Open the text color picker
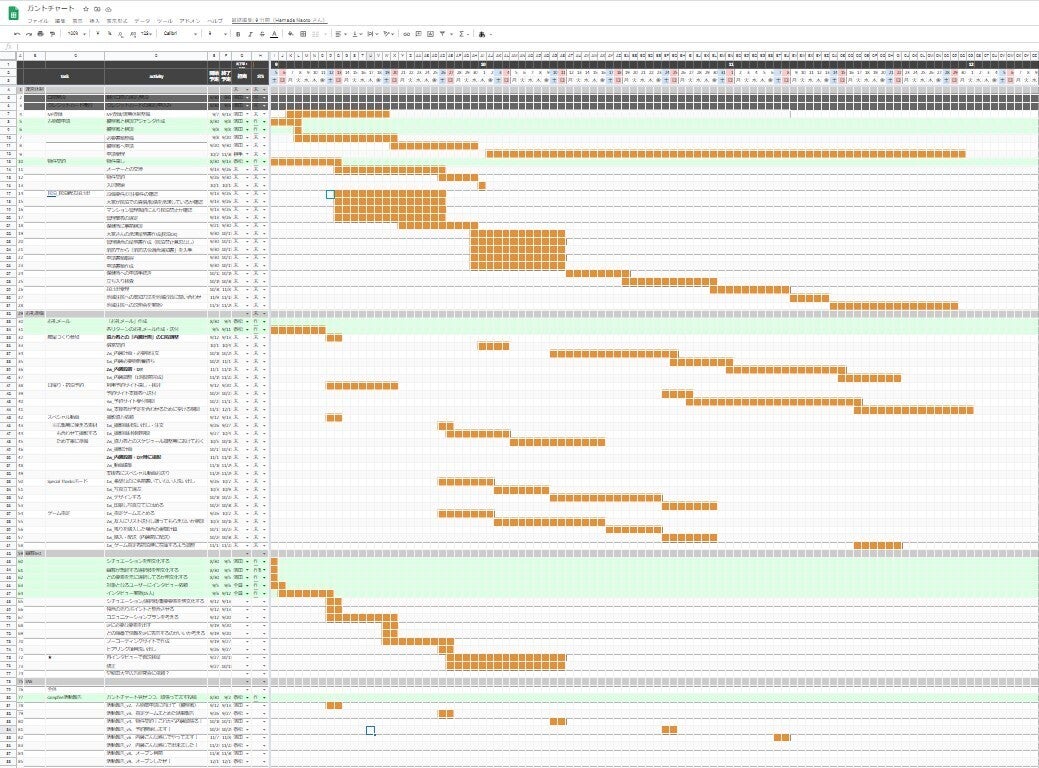Screen dimensions: 1039x768 274,33
